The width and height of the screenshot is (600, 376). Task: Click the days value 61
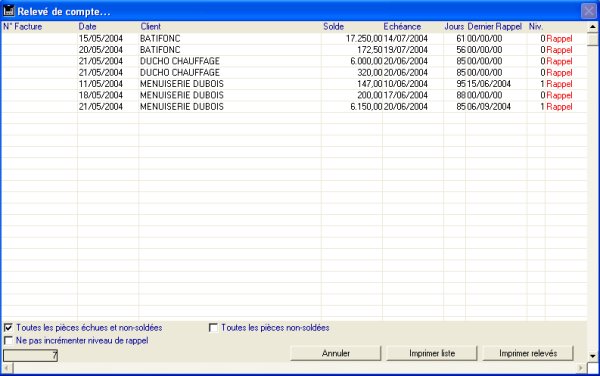pos(461,39)
